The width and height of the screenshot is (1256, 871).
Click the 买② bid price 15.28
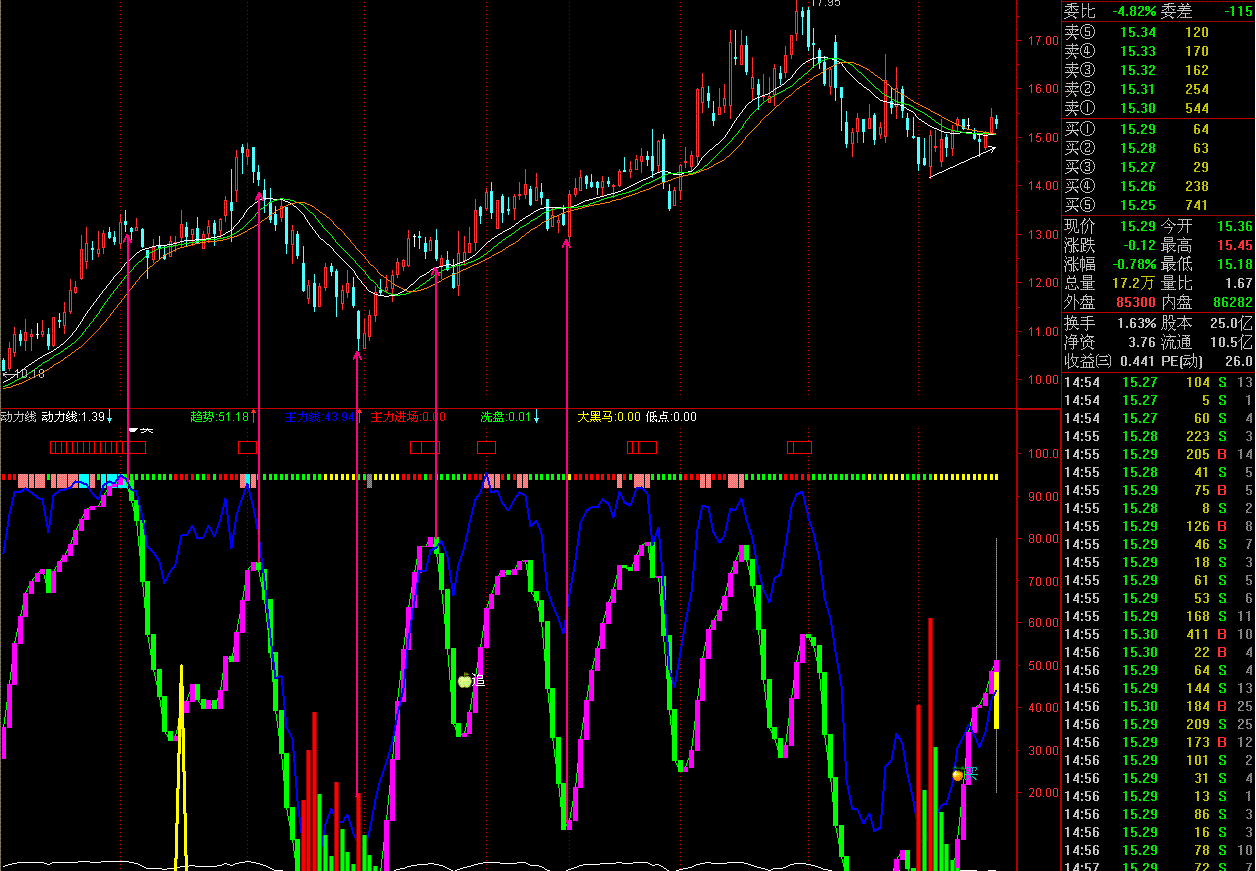pyautogui.click(x=1138, y=148)
